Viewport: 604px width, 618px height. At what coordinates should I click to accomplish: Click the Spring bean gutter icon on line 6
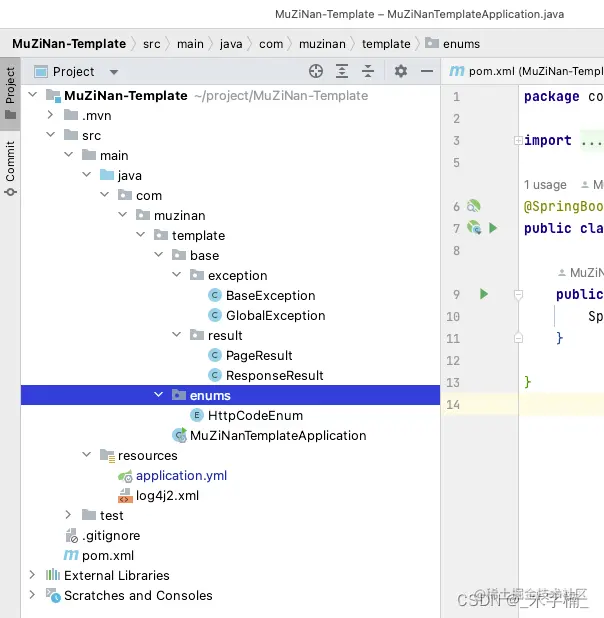tap(474, 206)
